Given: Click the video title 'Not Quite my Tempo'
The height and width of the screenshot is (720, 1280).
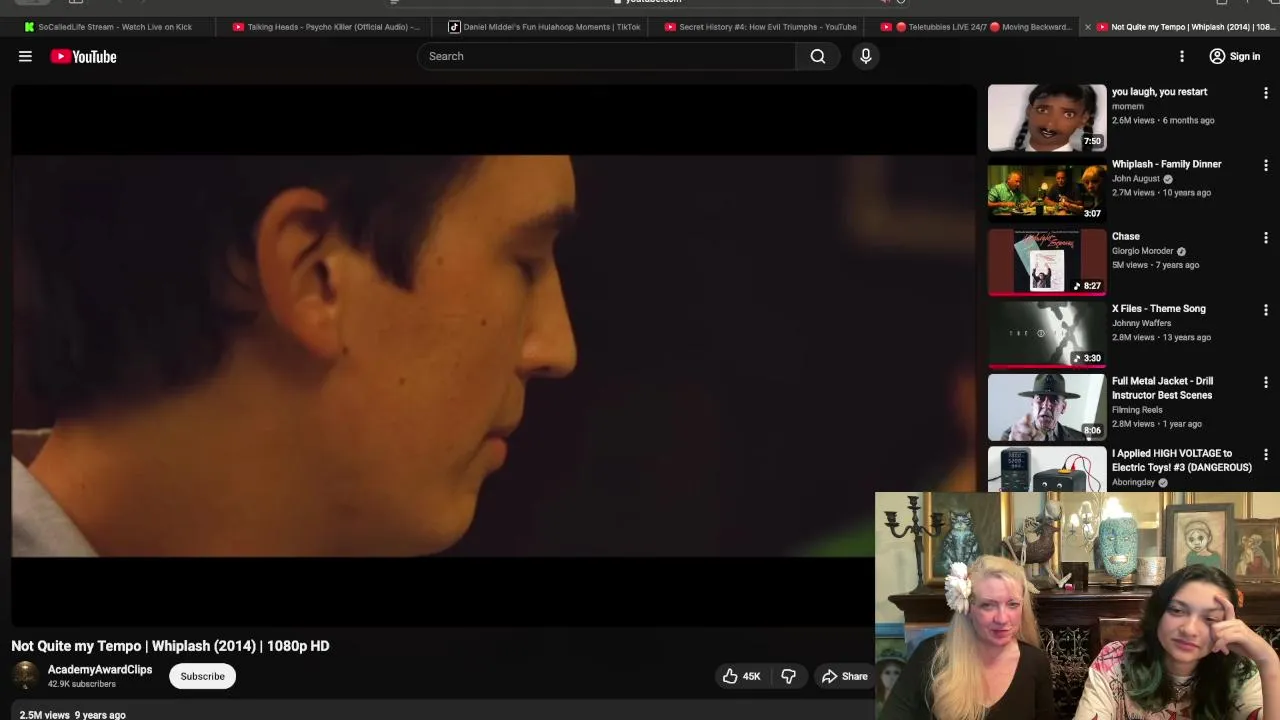Looking at the screenshot, I should pyautogui.click(x=170, y=646).
